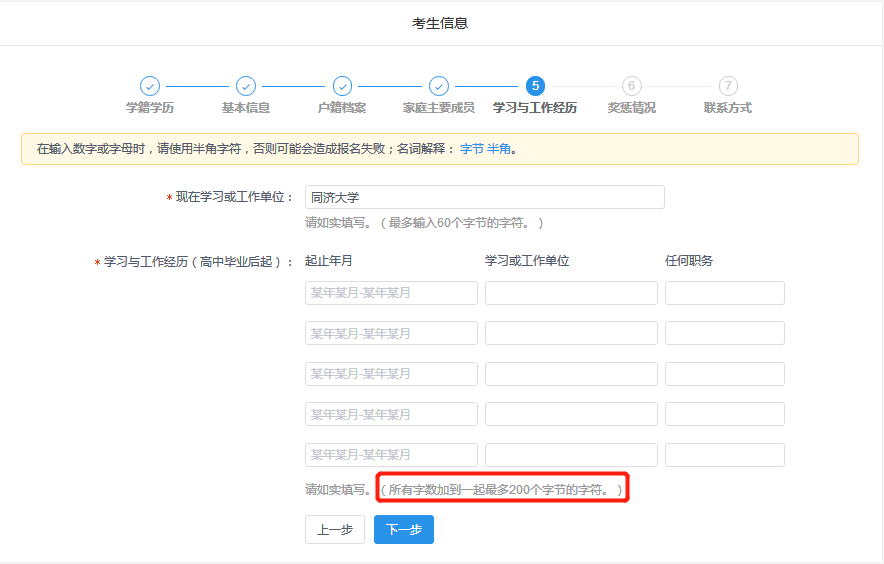The image size is (884, 564).
Task: Click step 6 奖惩情况 circle
Action: tap(631, 86)
